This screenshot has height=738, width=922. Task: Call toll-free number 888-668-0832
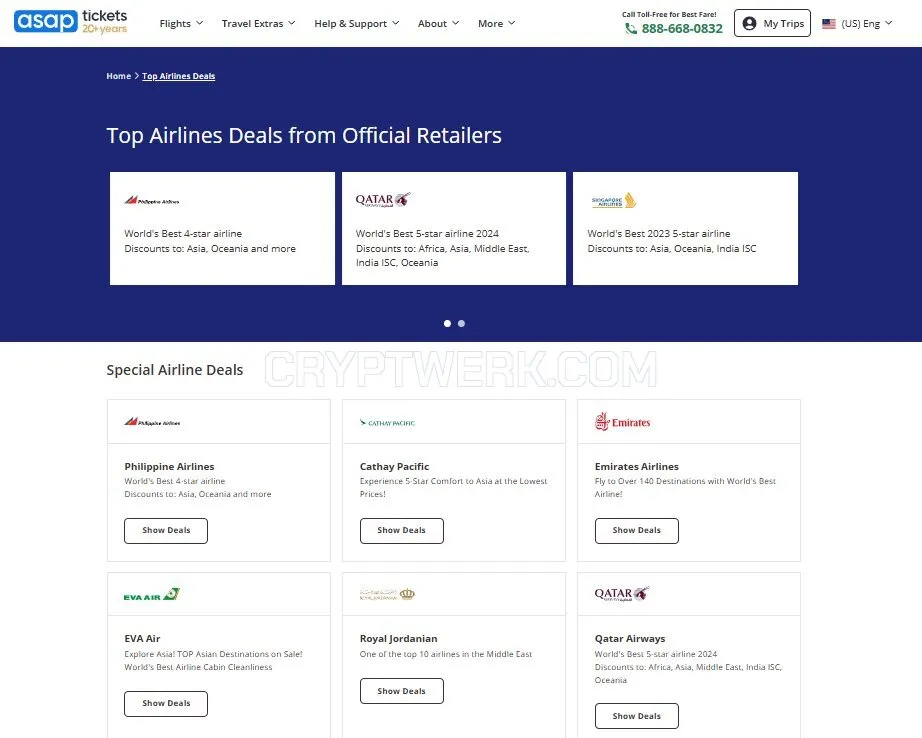tap(682, 29)
